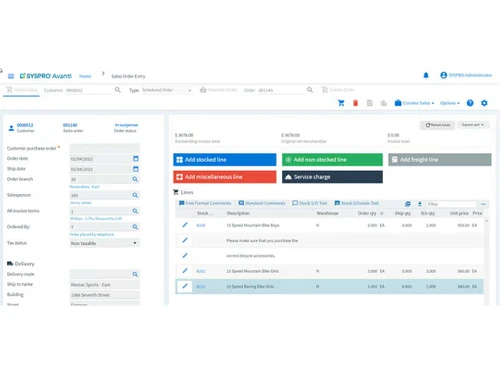Click the customer search magnifier in the toolbar
This screenshot has height=375, width=500.
118,90
